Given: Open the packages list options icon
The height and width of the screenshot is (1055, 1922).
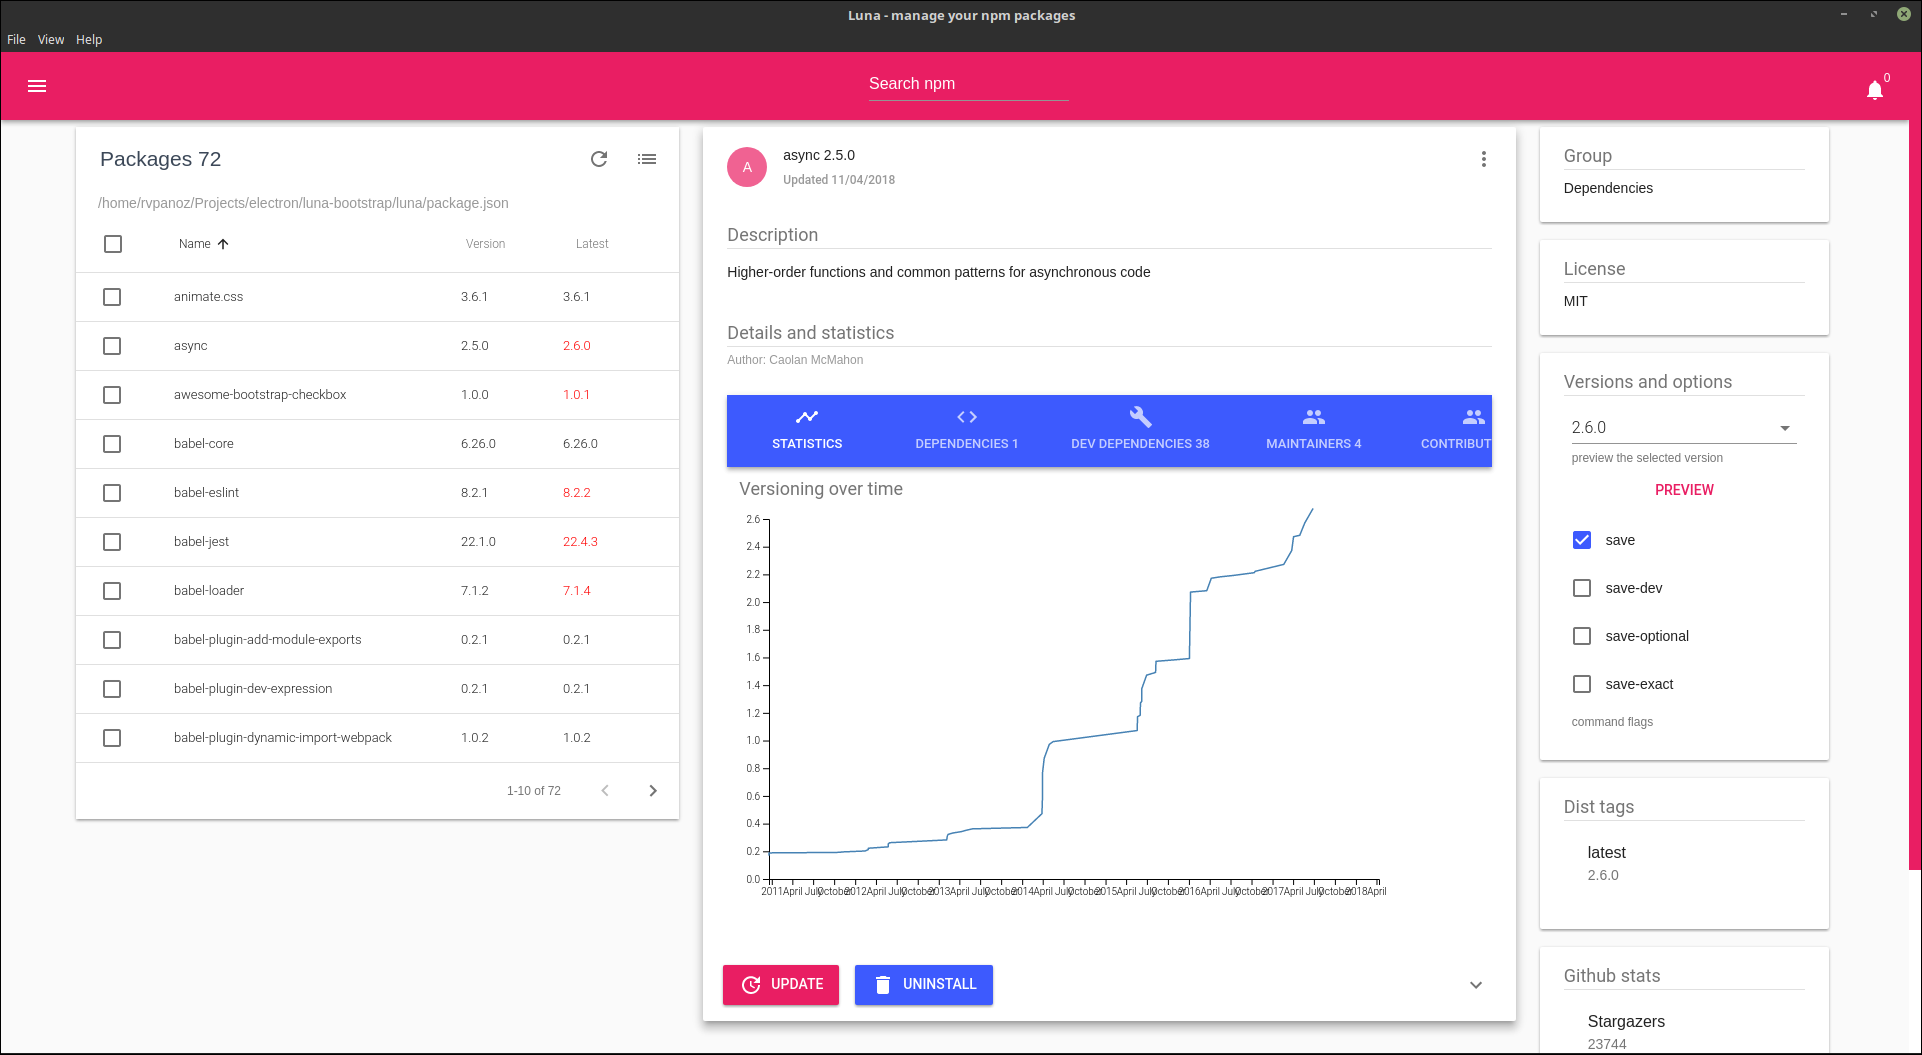Looking at the screenshot, I should [647, 159].
